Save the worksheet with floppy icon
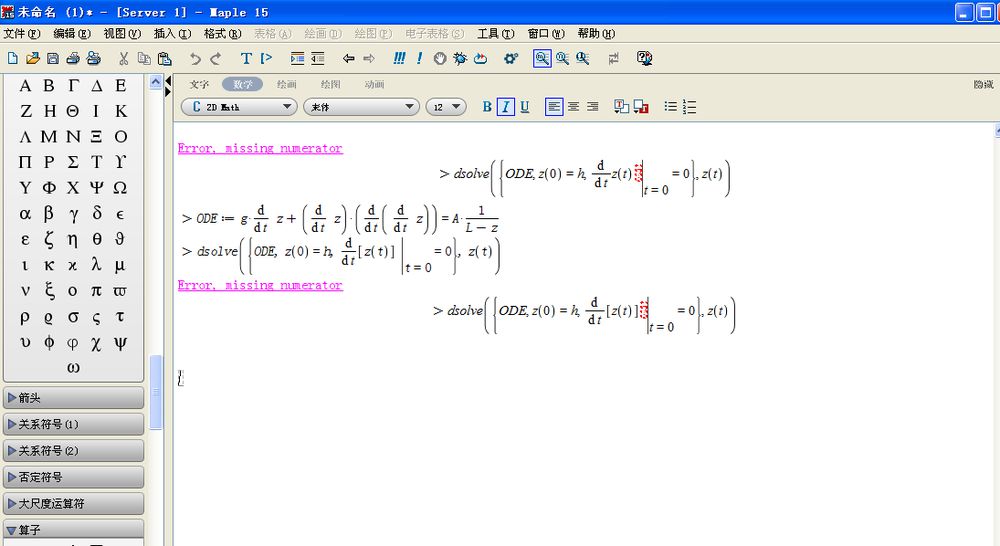The height and width of the screenshot is (546, 1000). click(x=53, y=59)
